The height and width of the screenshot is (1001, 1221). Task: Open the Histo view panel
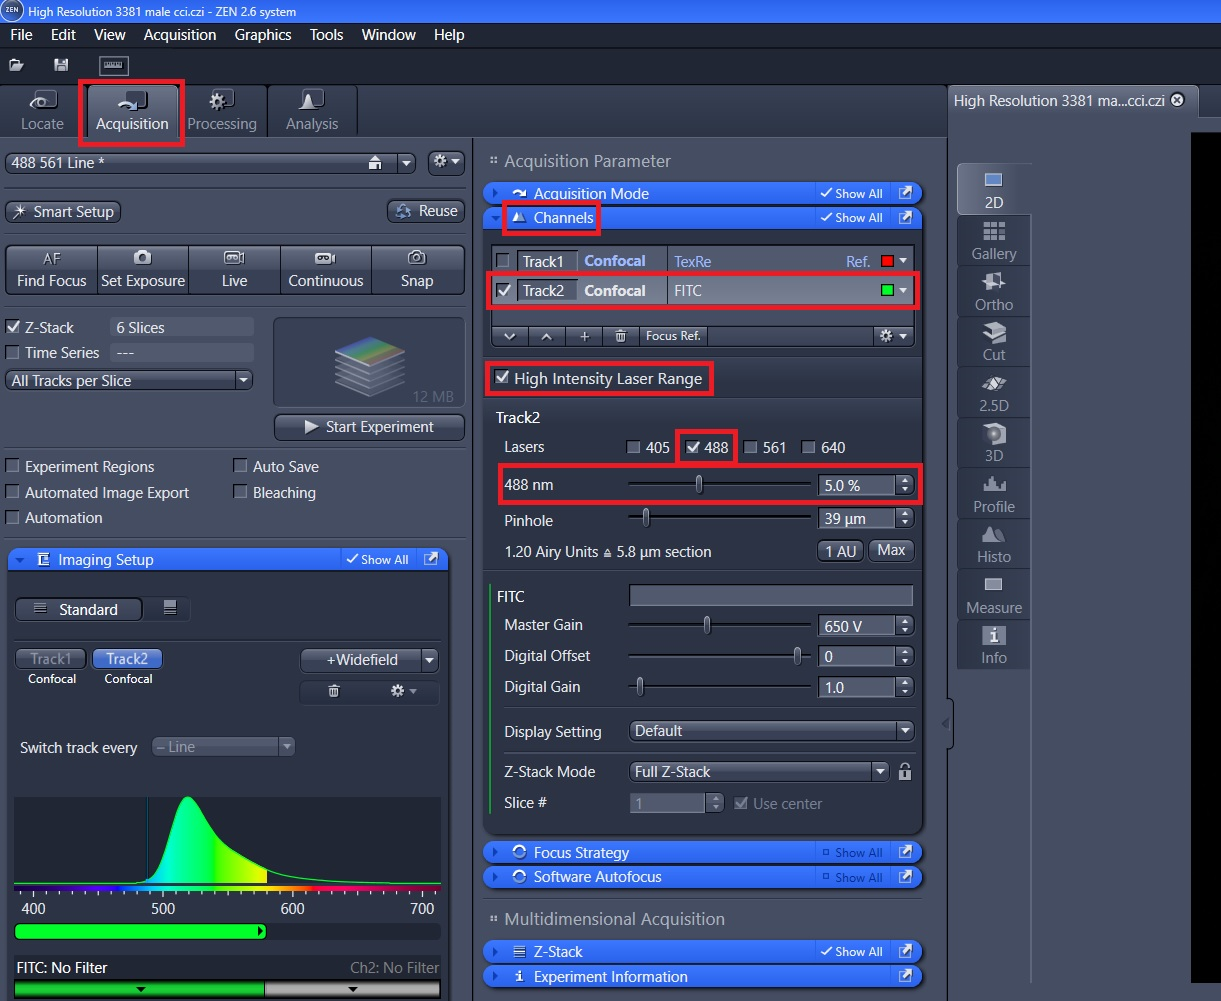993,544
